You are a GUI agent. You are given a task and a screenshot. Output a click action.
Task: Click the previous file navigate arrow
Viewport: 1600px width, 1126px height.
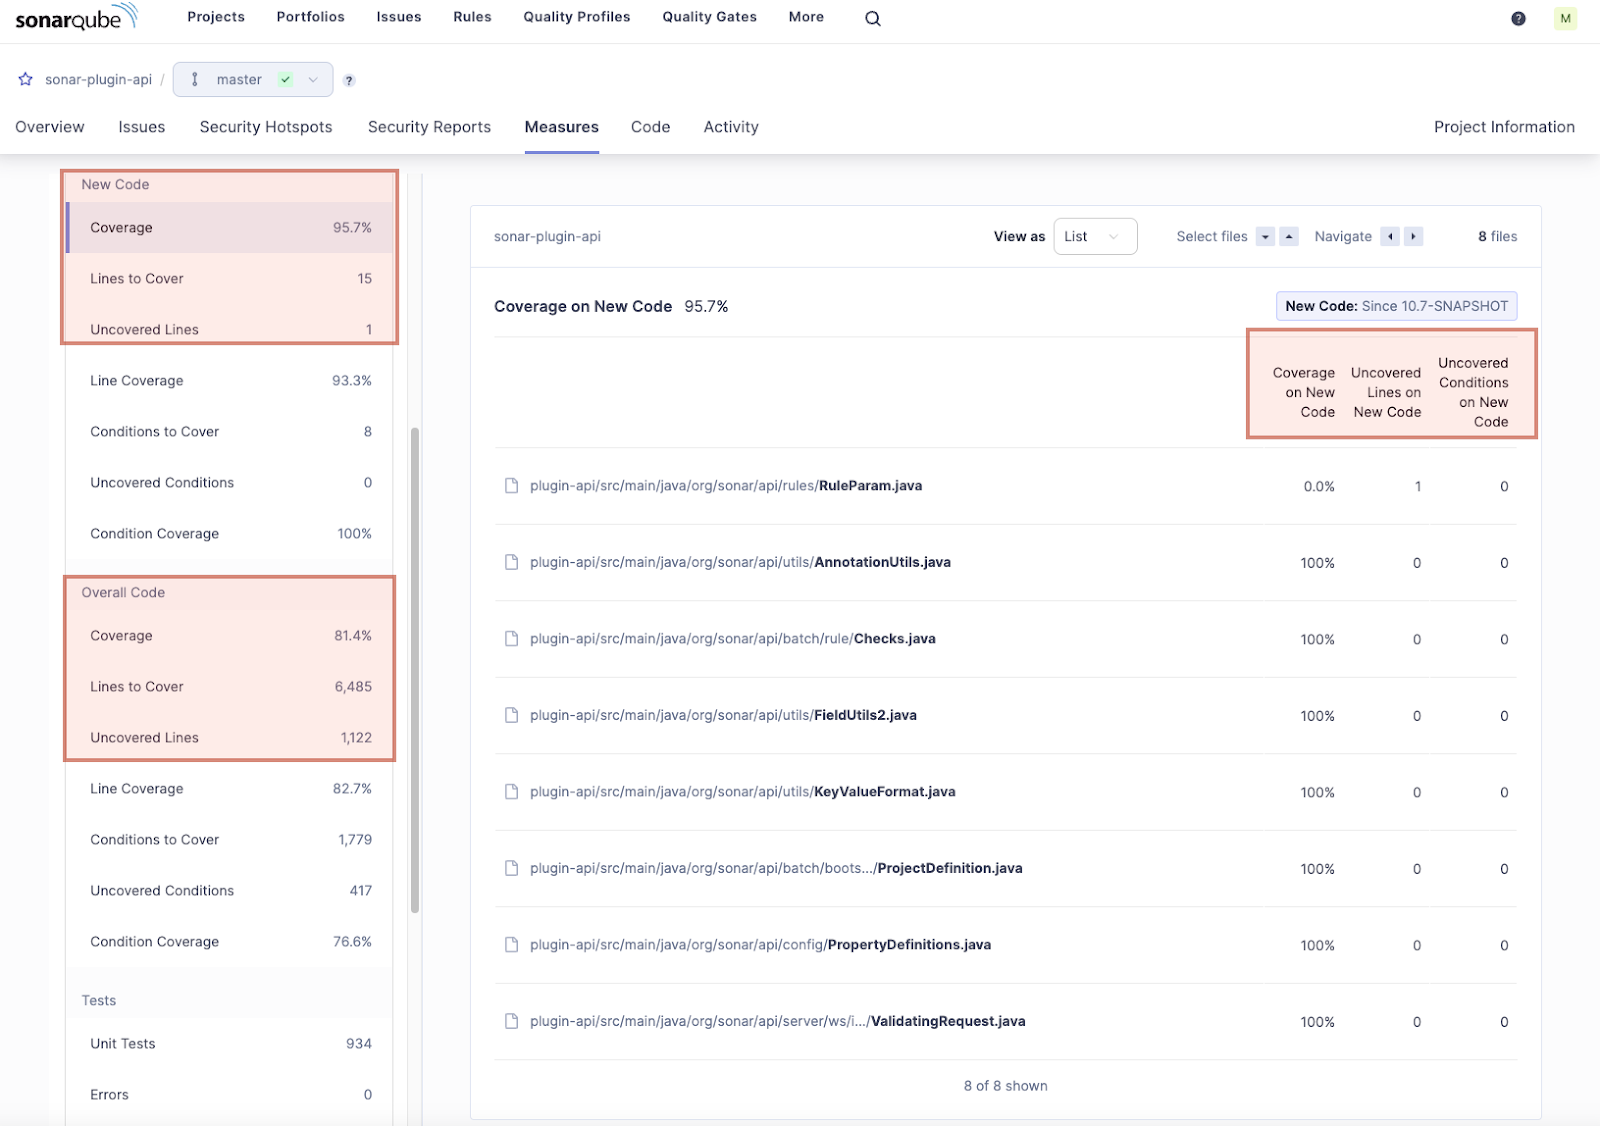(x=1390, y=236)
